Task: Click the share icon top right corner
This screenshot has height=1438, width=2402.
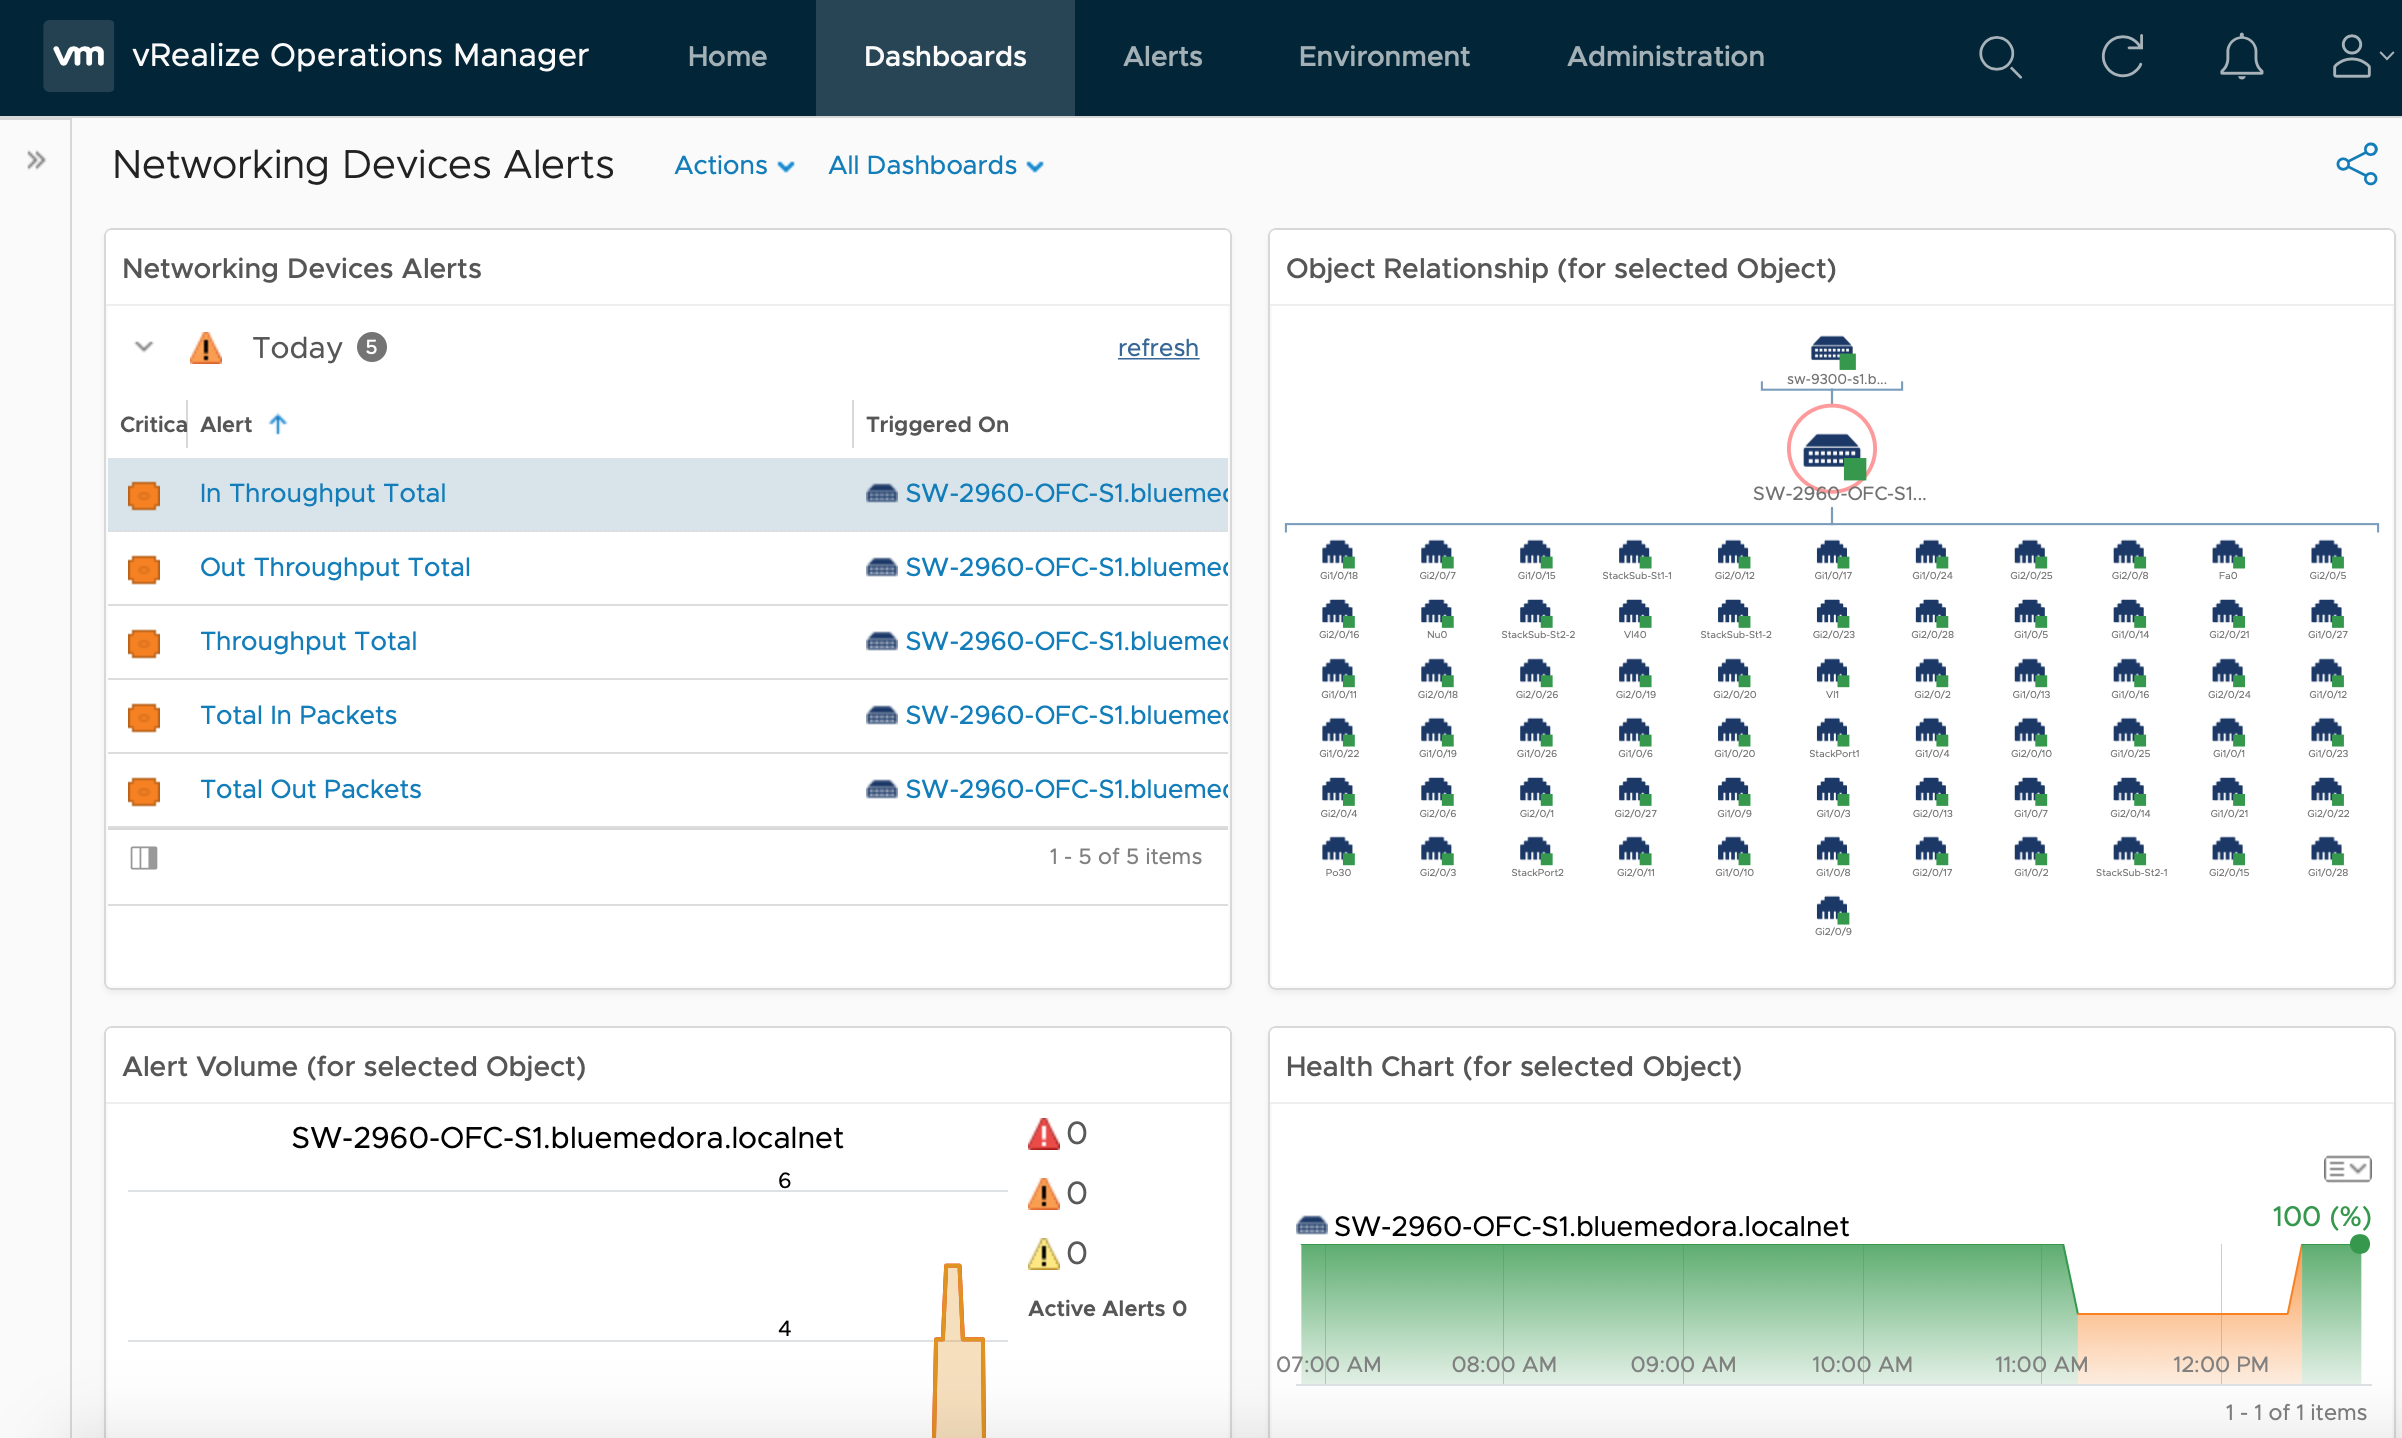Action: (2359, 163)
